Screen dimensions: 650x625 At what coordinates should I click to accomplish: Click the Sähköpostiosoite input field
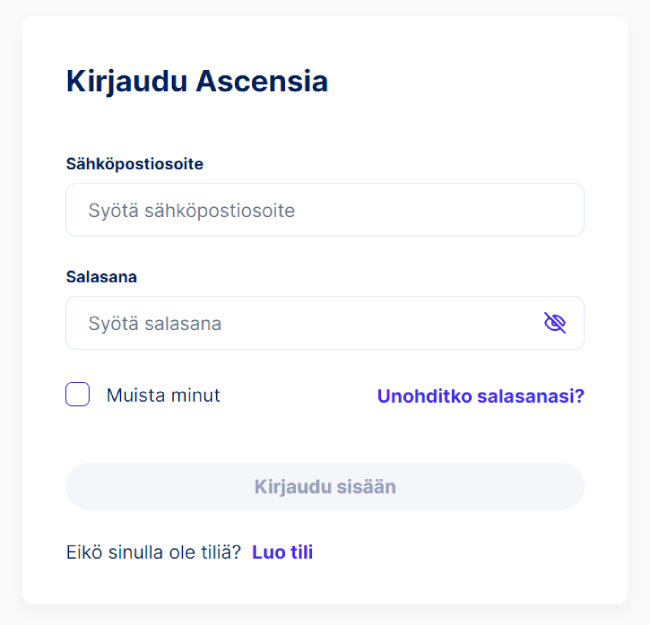[x=324, y=210]
